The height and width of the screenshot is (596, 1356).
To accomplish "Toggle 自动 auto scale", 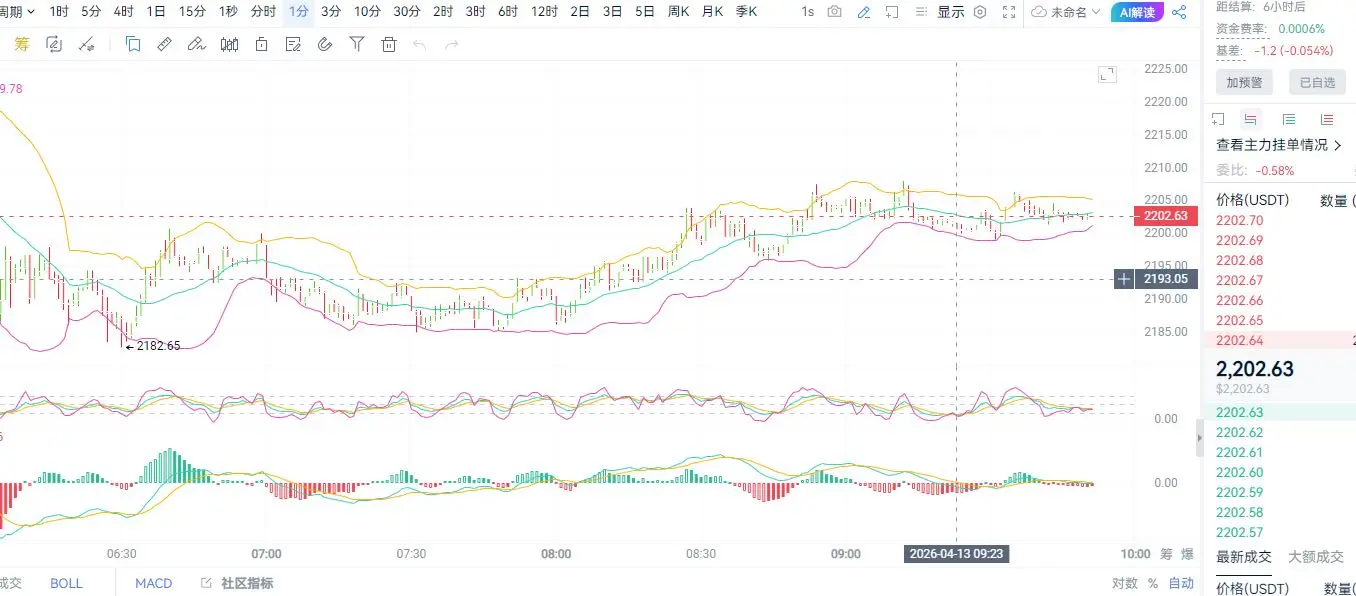I will click(1181, 583).
